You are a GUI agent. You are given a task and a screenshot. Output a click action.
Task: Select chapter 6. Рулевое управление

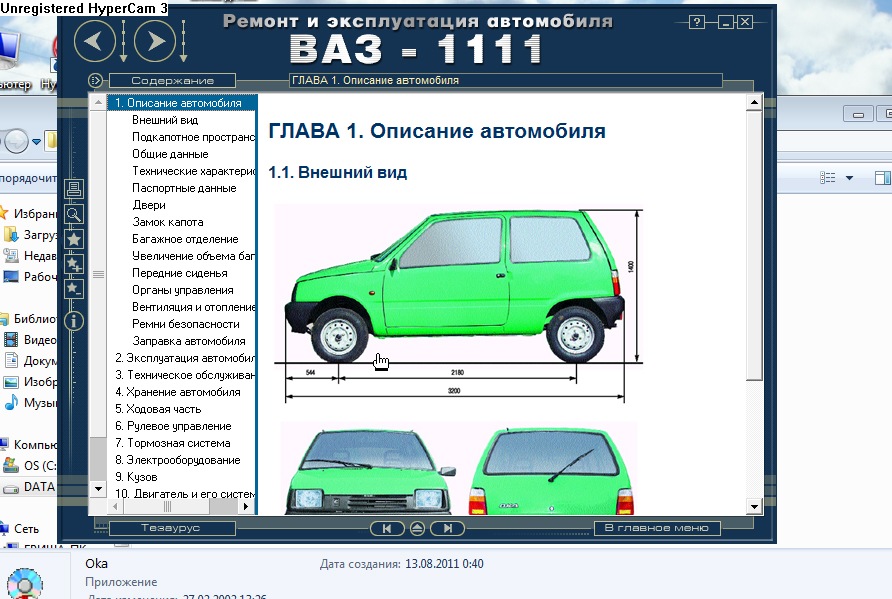(173, 427)
